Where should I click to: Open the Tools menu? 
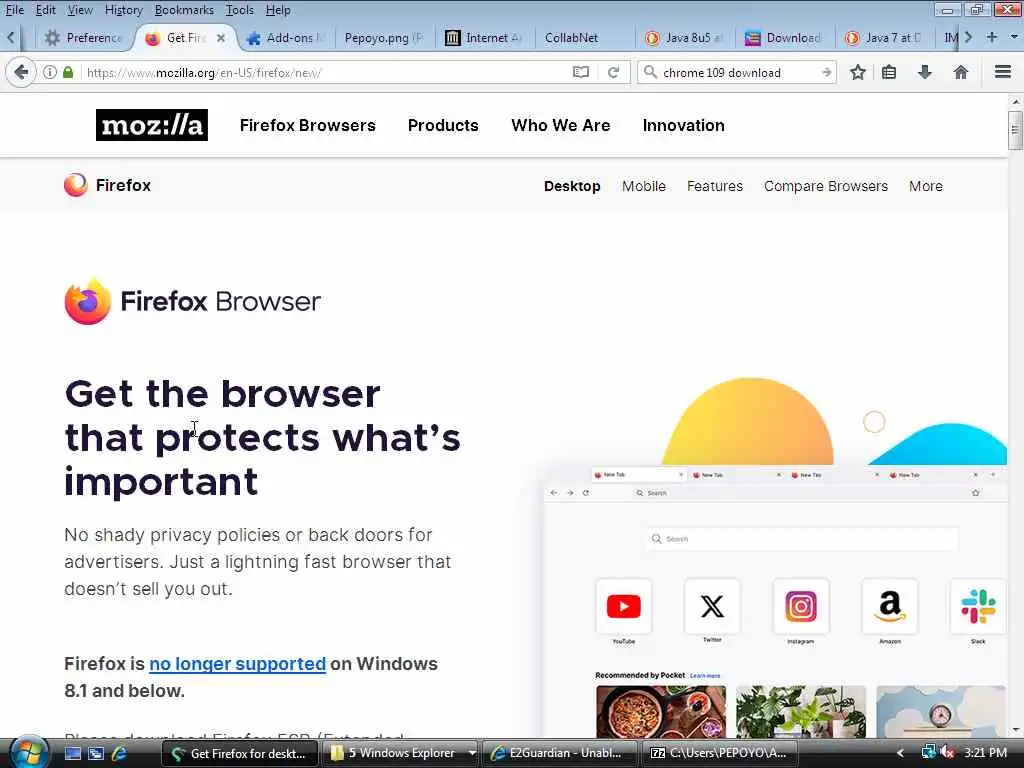240,10
